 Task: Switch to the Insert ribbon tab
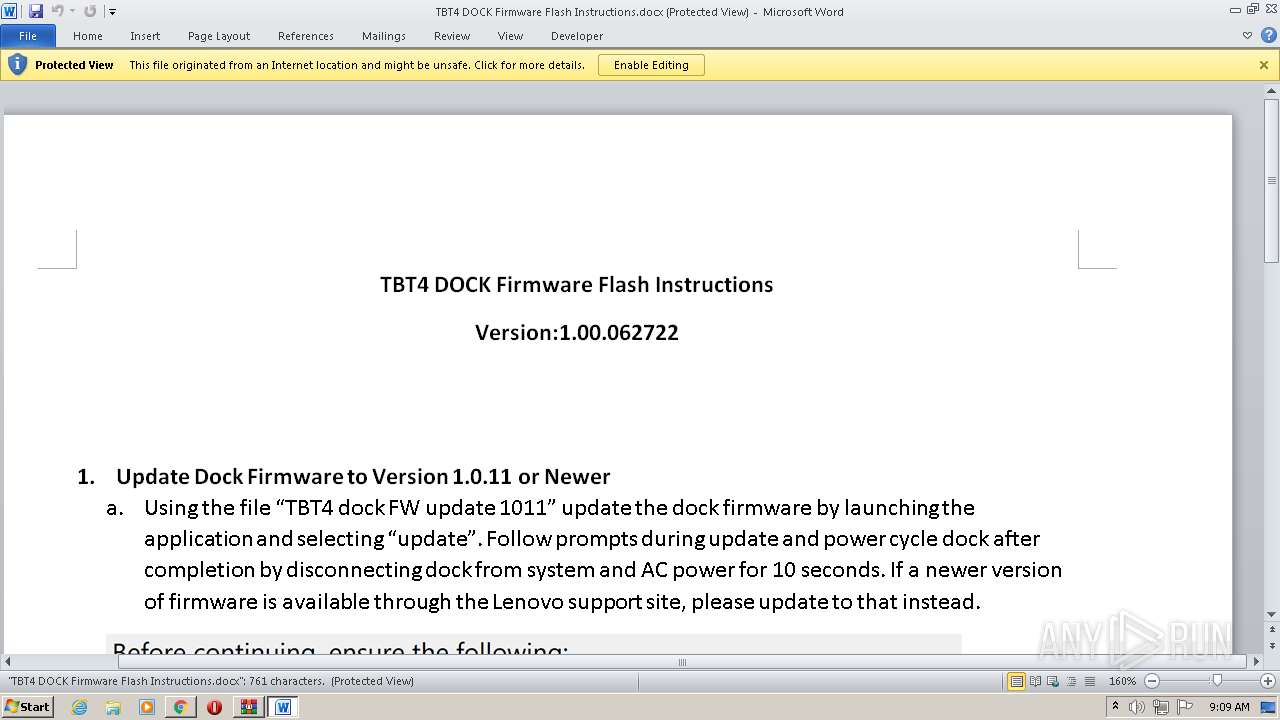[145, 36]
